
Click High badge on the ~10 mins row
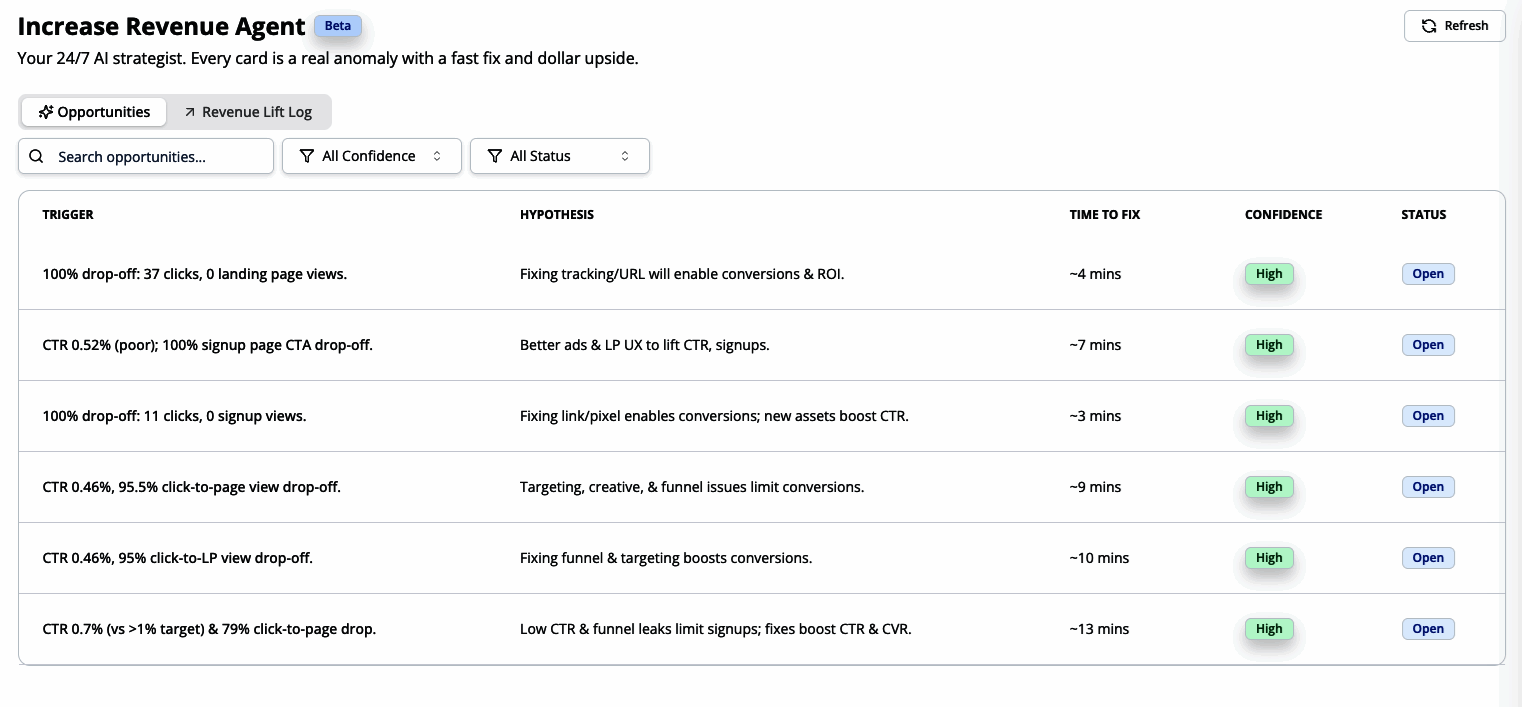click(1268, 558)
